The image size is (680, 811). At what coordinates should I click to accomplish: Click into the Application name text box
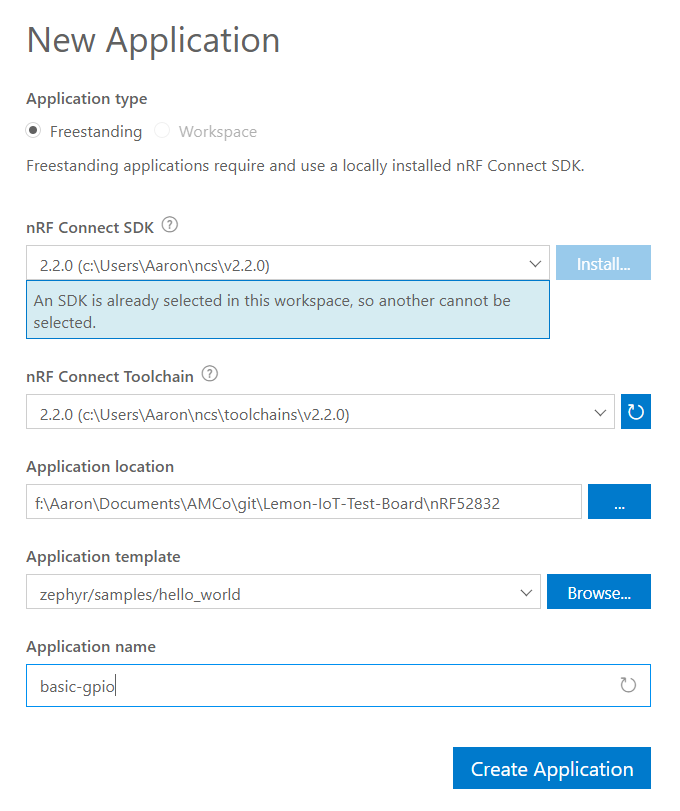coord(320,685)
